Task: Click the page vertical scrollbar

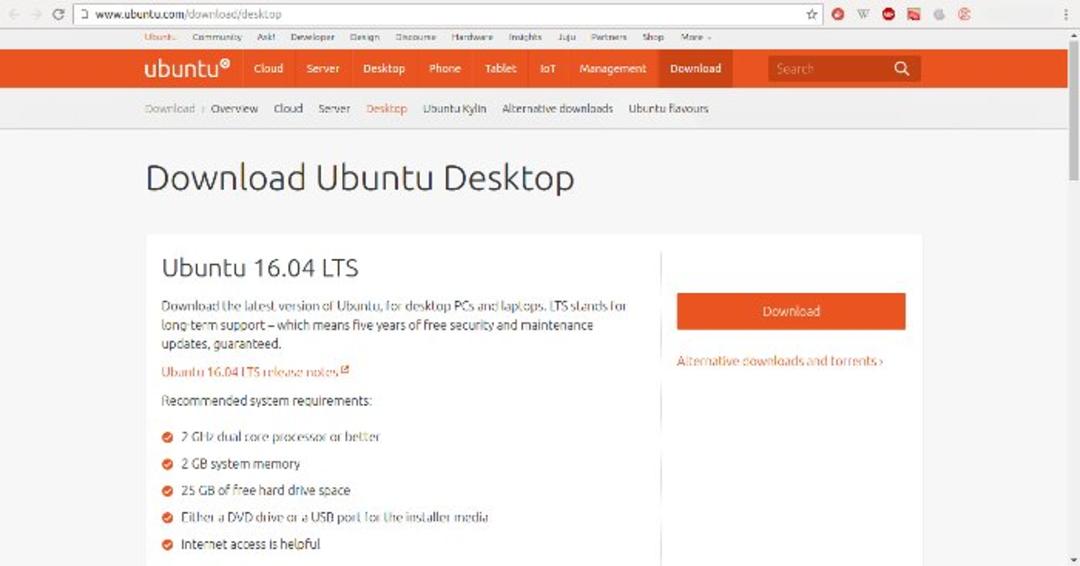Action: click(1074, 110)
